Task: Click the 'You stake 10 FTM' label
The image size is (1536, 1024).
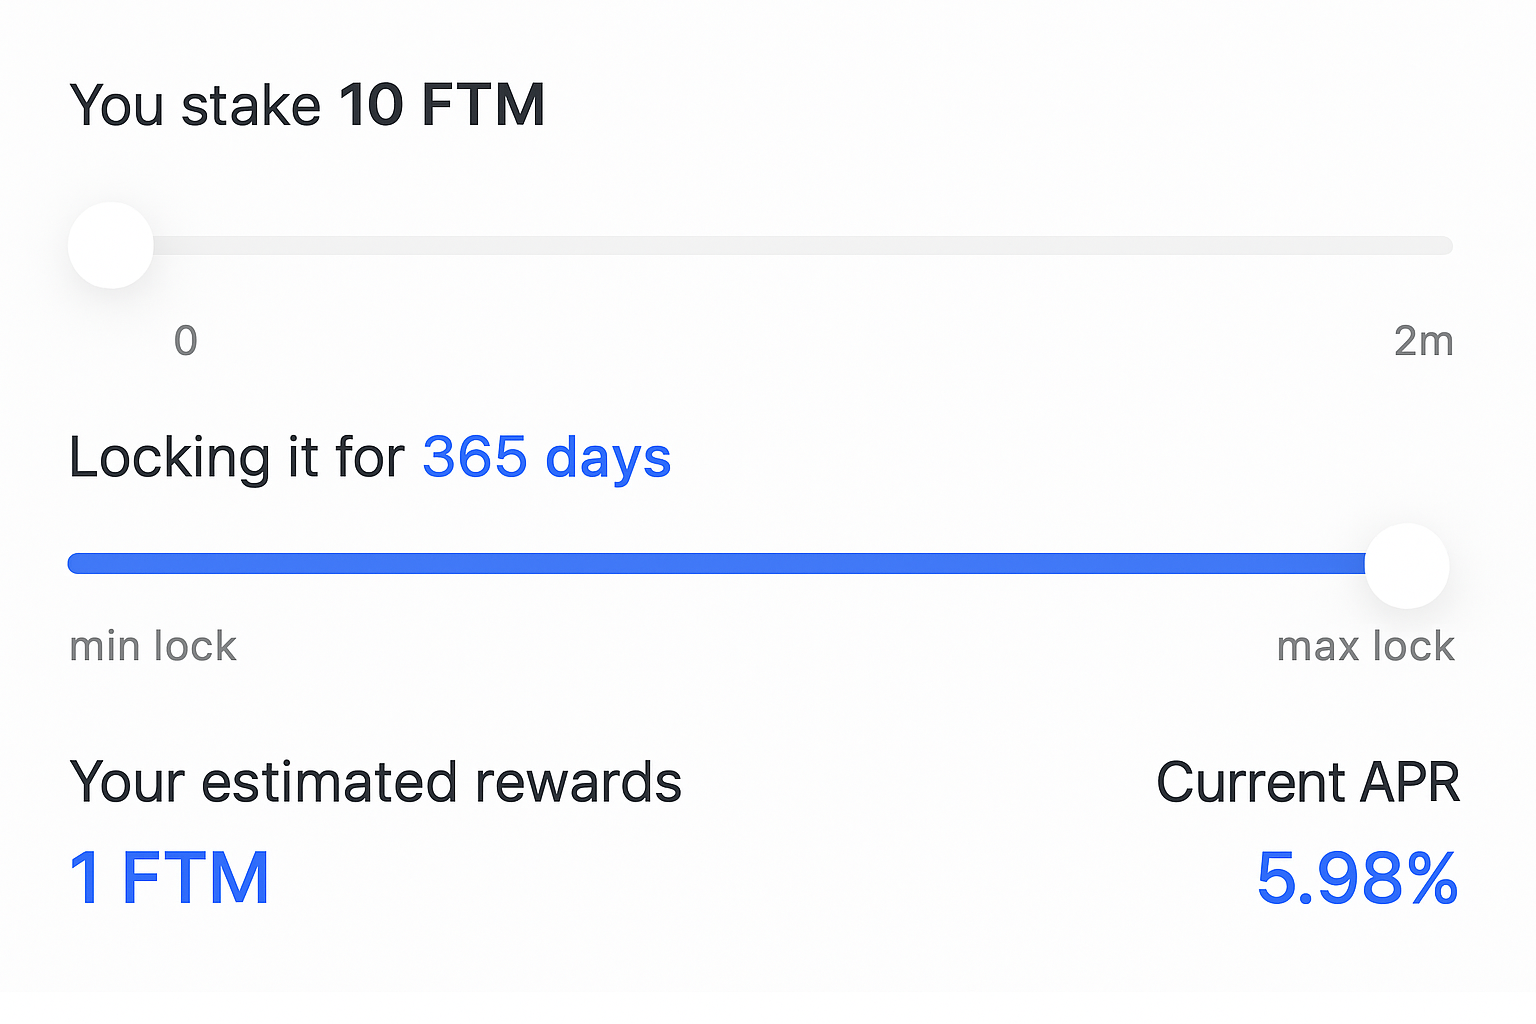Action: [x=307, y=104]
